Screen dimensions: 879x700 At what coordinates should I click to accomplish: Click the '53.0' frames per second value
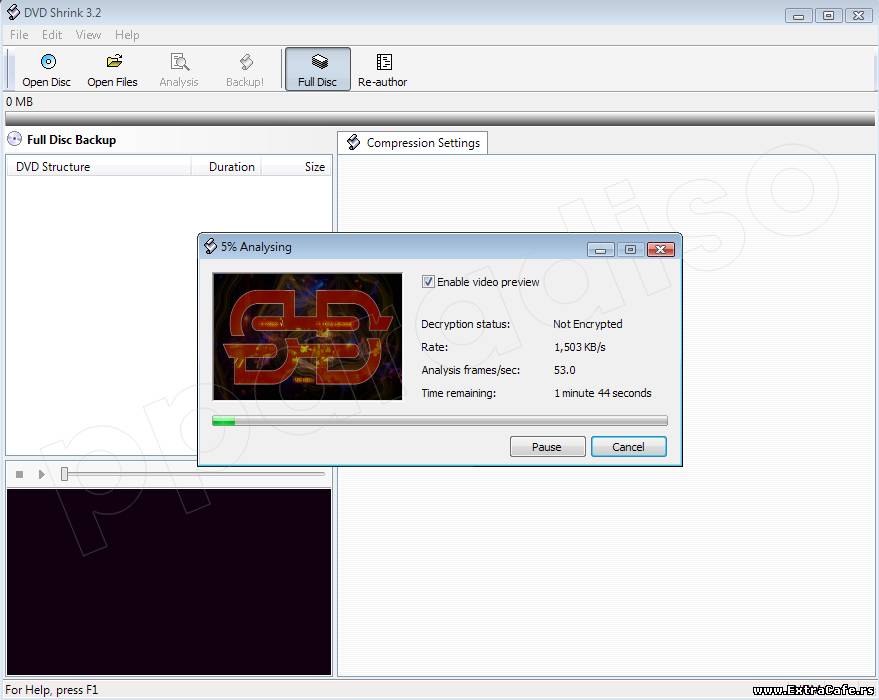click(x=565, y=370)
